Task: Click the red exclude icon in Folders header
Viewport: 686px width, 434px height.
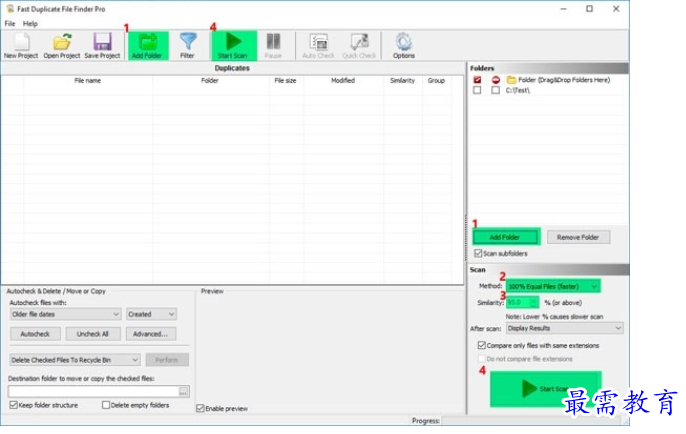Action: click(x=495, y=80)
